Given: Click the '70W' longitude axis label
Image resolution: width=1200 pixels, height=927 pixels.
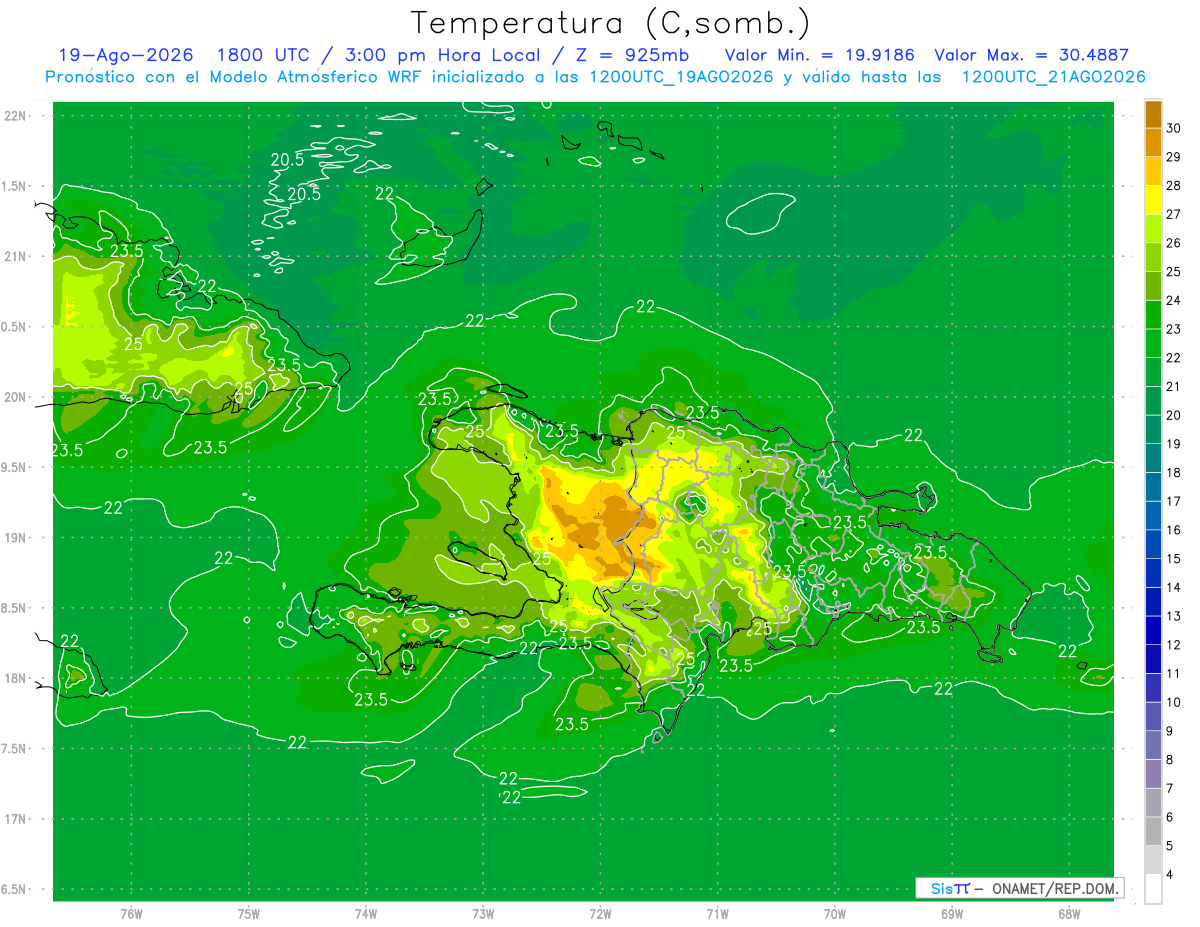Looking at the screenshot, I should pyautogui.click(x=835, y=913).
